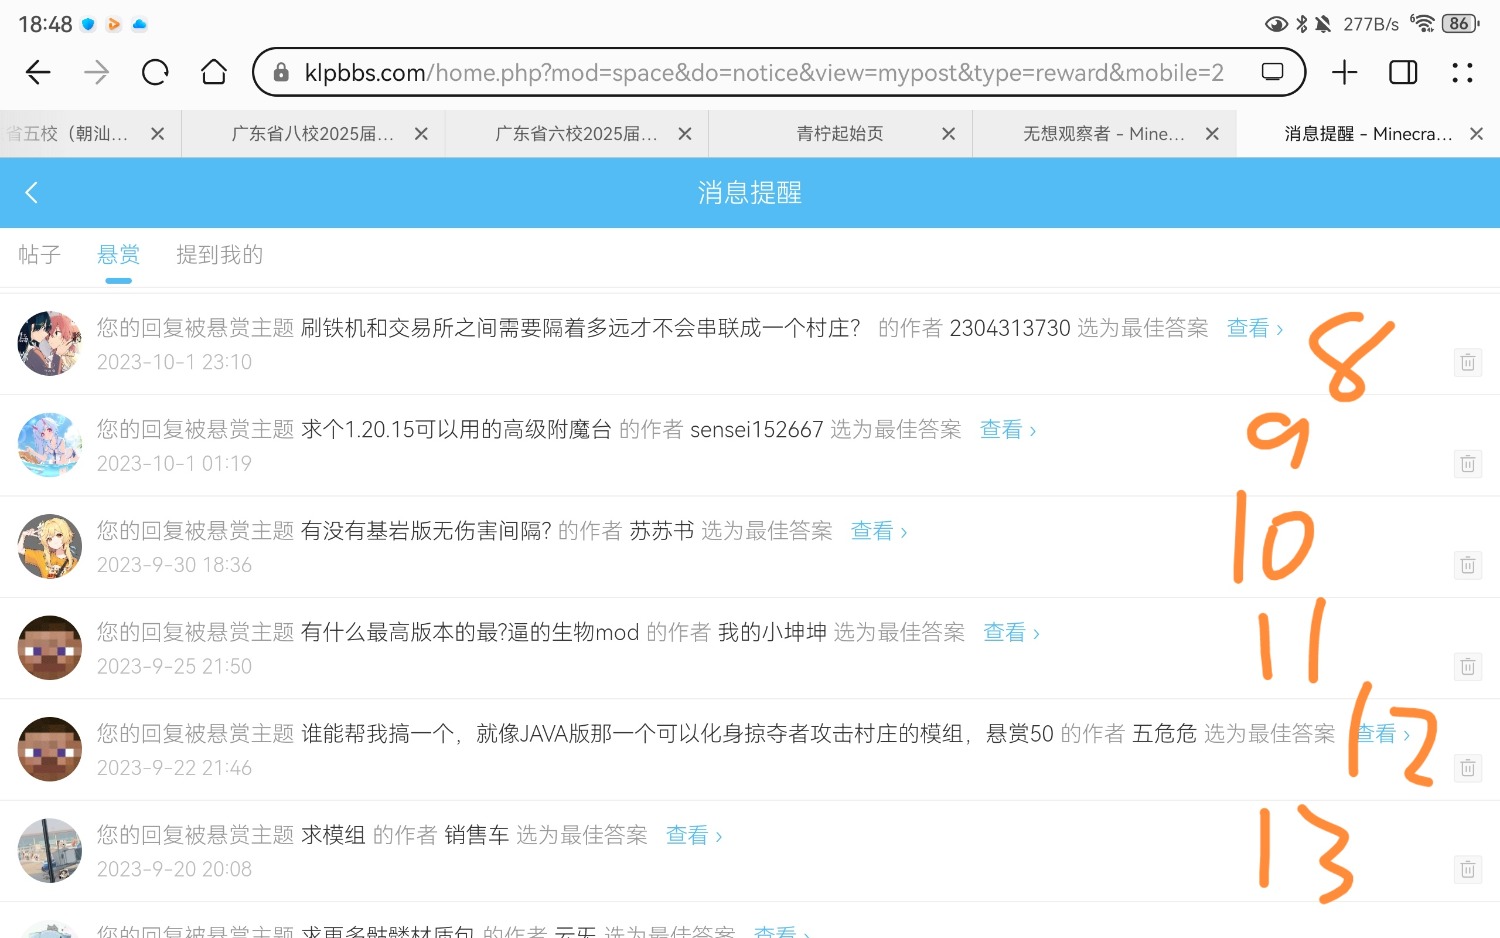Delete the 我的小坤坤 notification with trash icon

(x=1467, y=666)
